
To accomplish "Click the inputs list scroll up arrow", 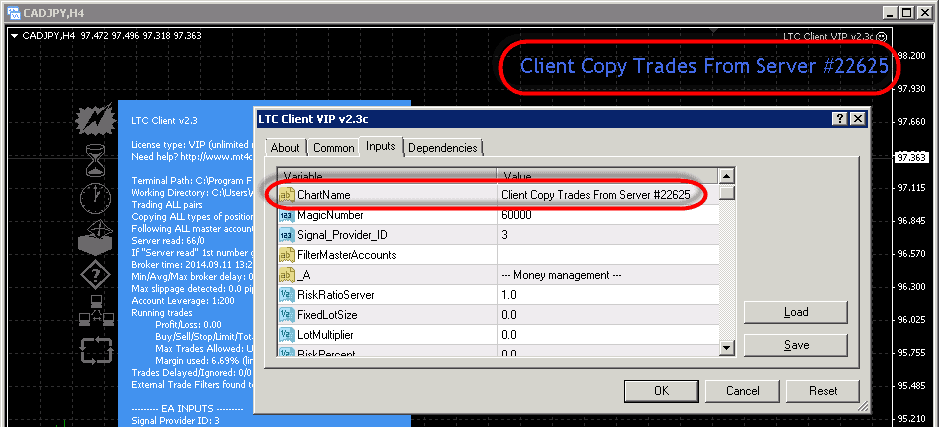I will pos(726,176).
